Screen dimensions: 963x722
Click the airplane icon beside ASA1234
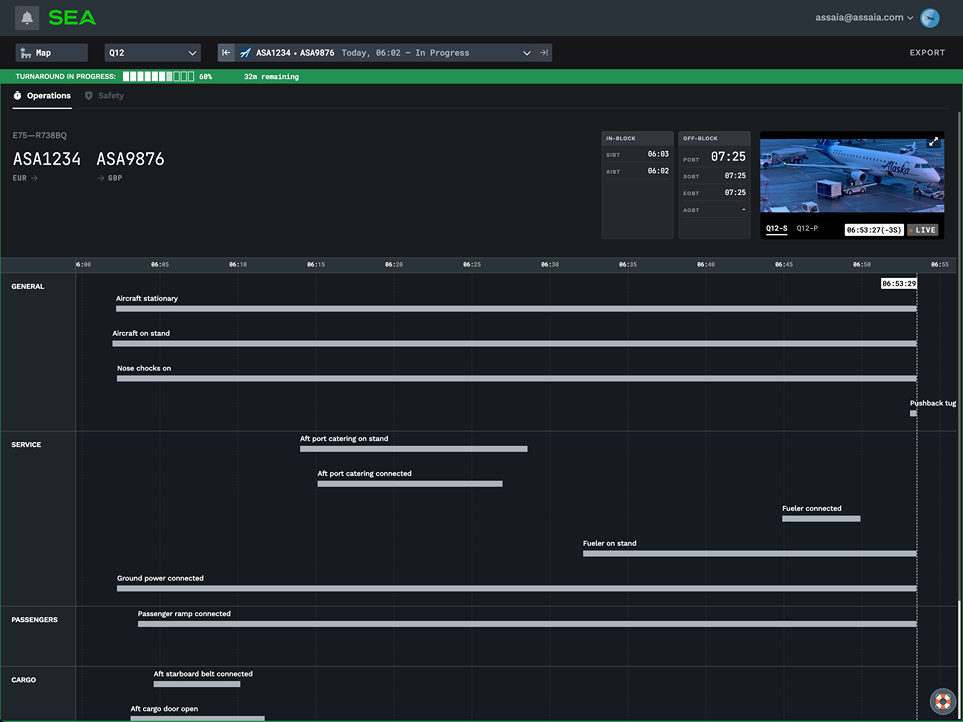click(x=245, y=53)
